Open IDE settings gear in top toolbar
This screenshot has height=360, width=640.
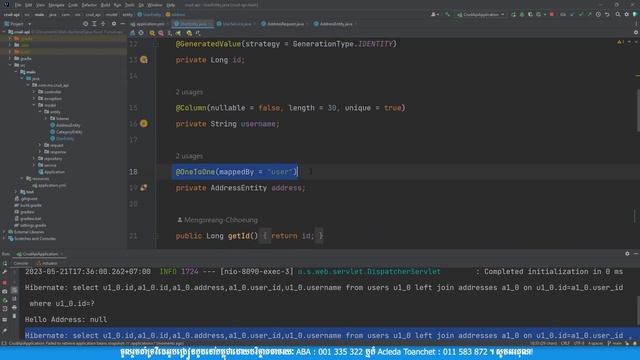tap(627, 14)
